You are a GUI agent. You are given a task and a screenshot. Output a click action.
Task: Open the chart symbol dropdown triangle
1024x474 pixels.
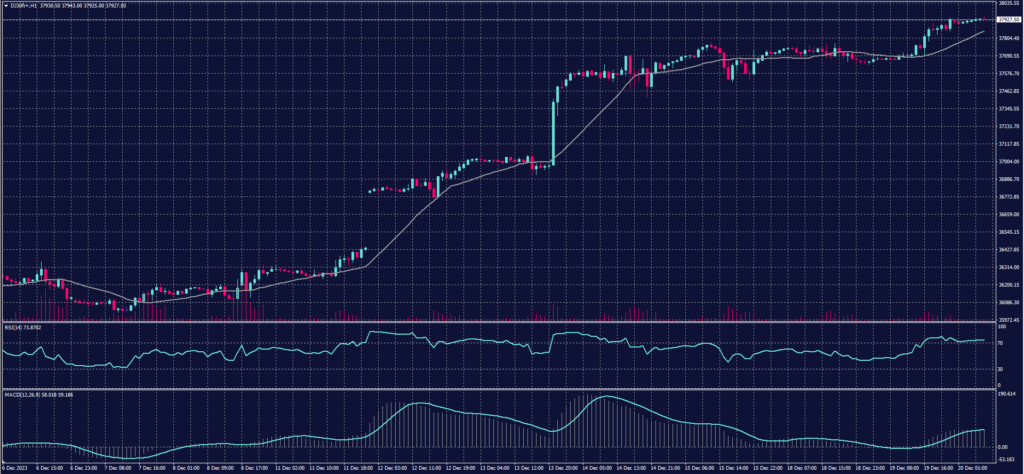click(5, 4)
